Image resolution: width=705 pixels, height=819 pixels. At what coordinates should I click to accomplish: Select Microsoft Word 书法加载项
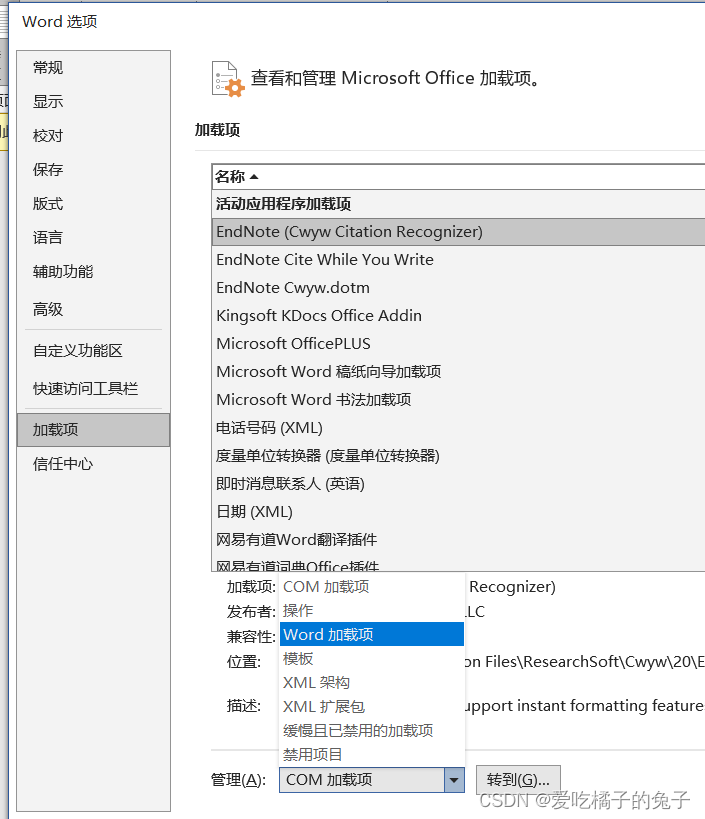459,400
